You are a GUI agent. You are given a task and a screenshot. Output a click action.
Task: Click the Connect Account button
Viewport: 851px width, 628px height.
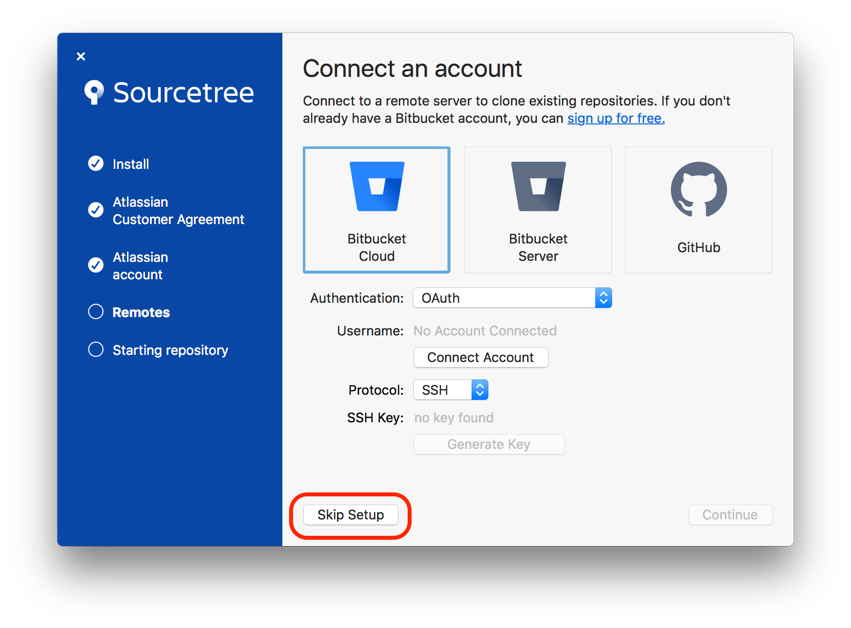coord(481,357)
